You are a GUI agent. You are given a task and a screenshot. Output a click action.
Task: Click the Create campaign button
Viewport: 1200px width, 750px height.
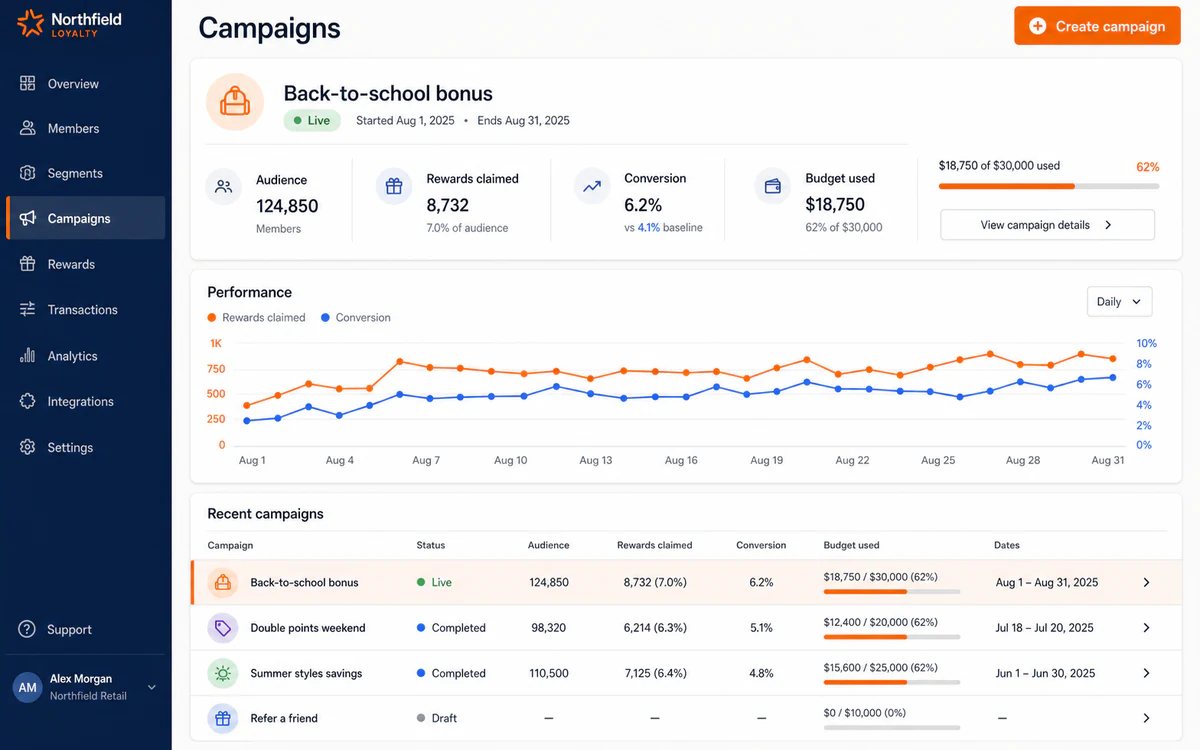(1097, 26)
